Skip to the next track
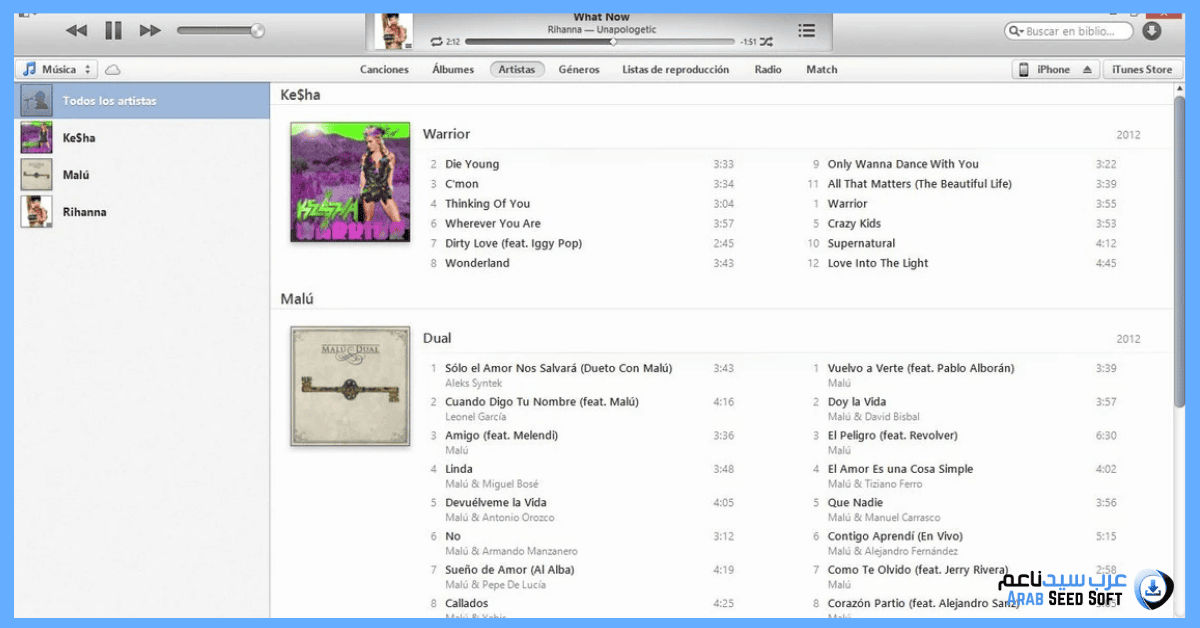Image resolution: width=1200 pixels, height=628 pixels. coord(150,31)
